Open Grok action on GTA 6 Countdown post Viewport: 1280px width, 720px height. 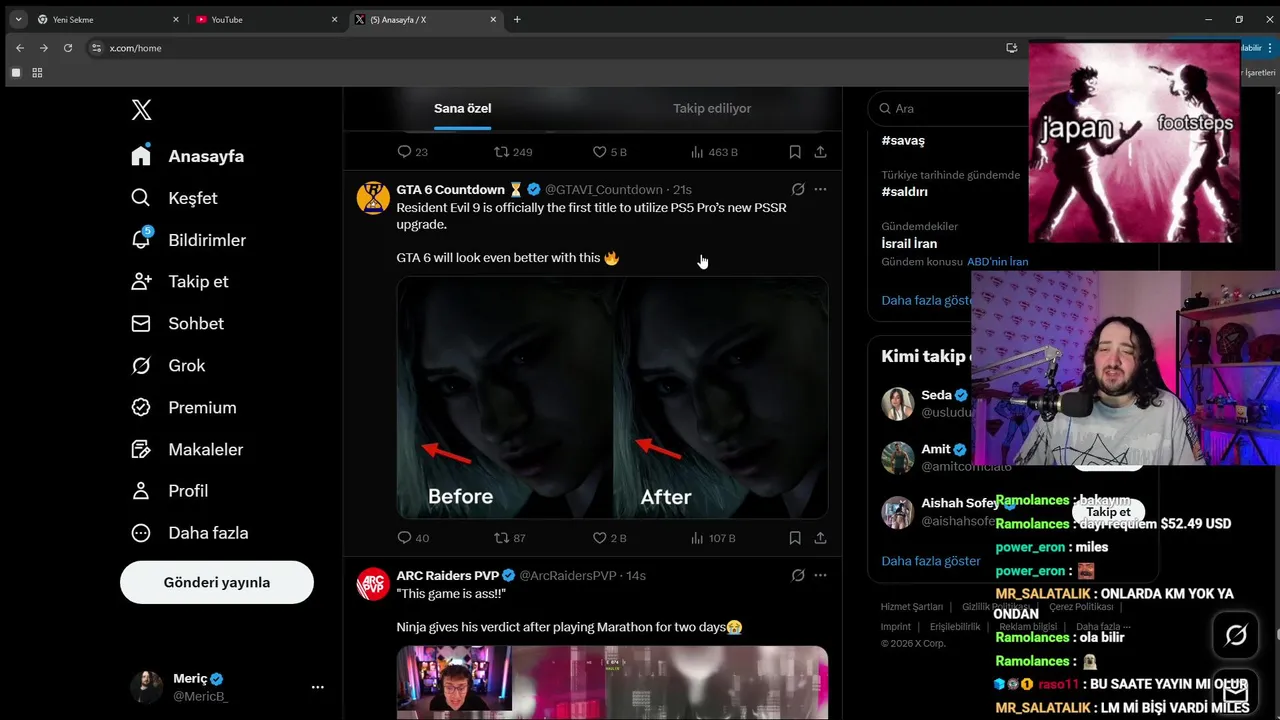click(x=798, y=189)
